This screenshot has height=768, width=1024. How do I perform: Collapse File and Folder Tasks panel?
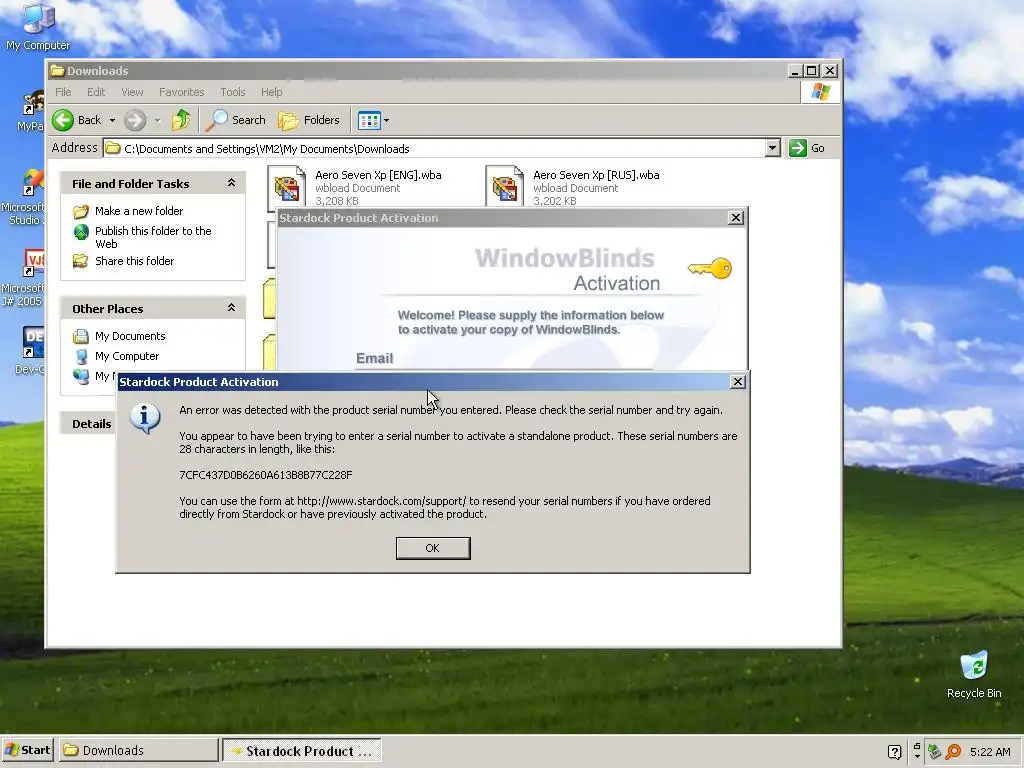(231, 184)
